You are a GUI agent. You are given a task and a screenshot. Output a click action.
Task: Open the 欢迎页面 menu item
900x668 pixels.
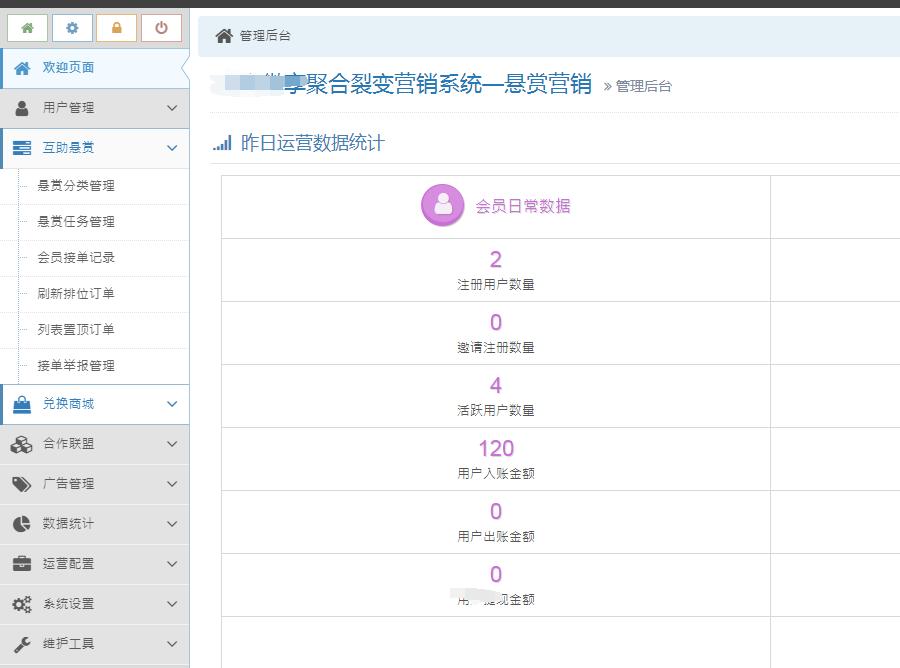point(66,68)
